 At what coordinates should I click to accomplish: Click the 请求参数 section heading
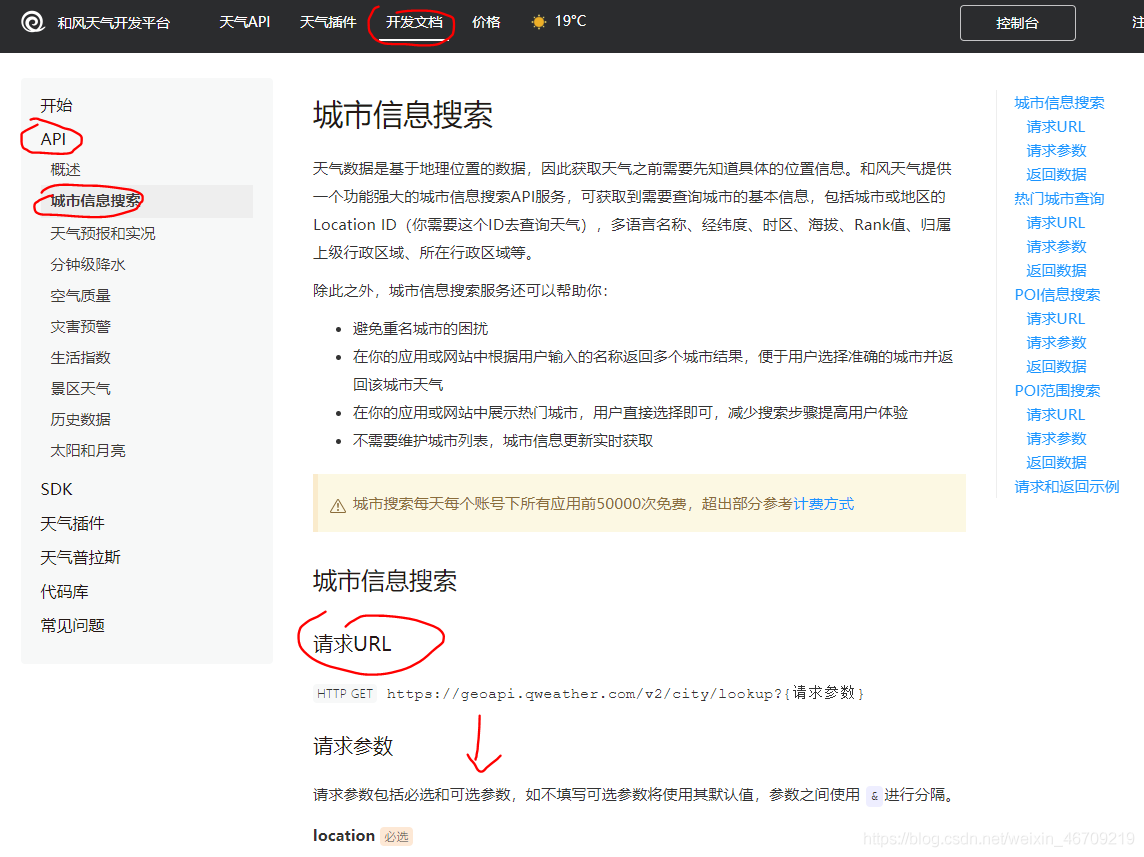(353, 746)
